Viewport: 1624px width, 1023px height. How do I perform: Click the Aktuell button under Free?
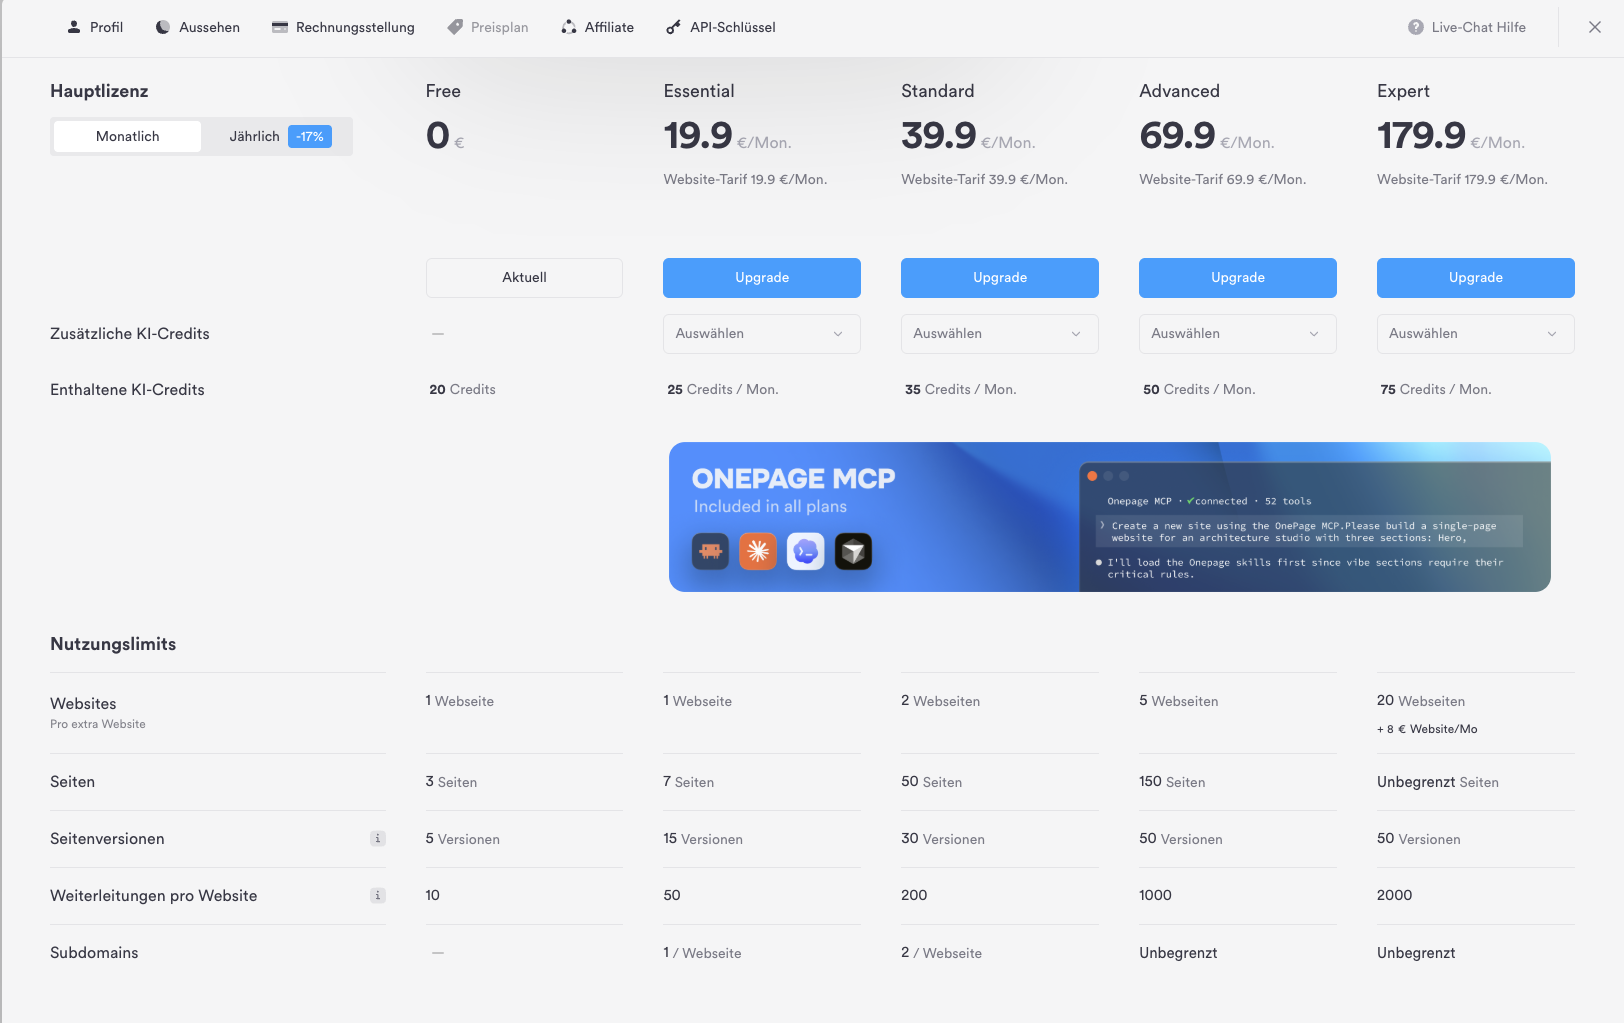(524, 278)
